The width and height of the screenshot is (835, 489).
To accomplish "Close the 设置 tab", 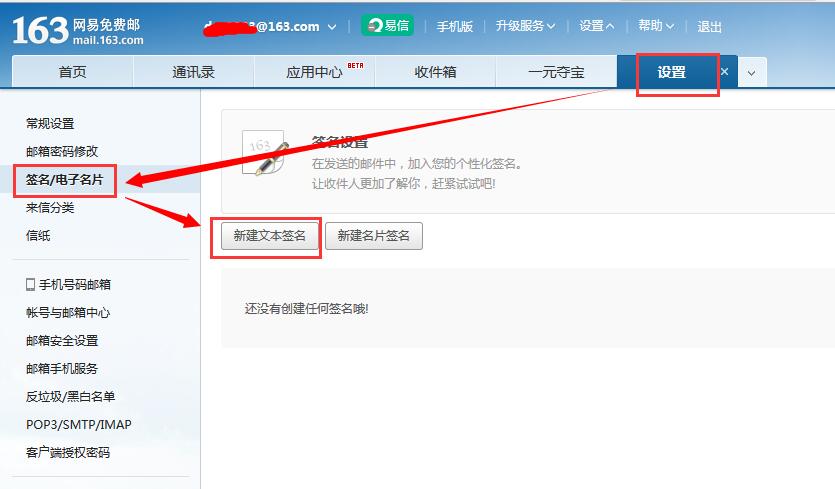I will 724,71.
